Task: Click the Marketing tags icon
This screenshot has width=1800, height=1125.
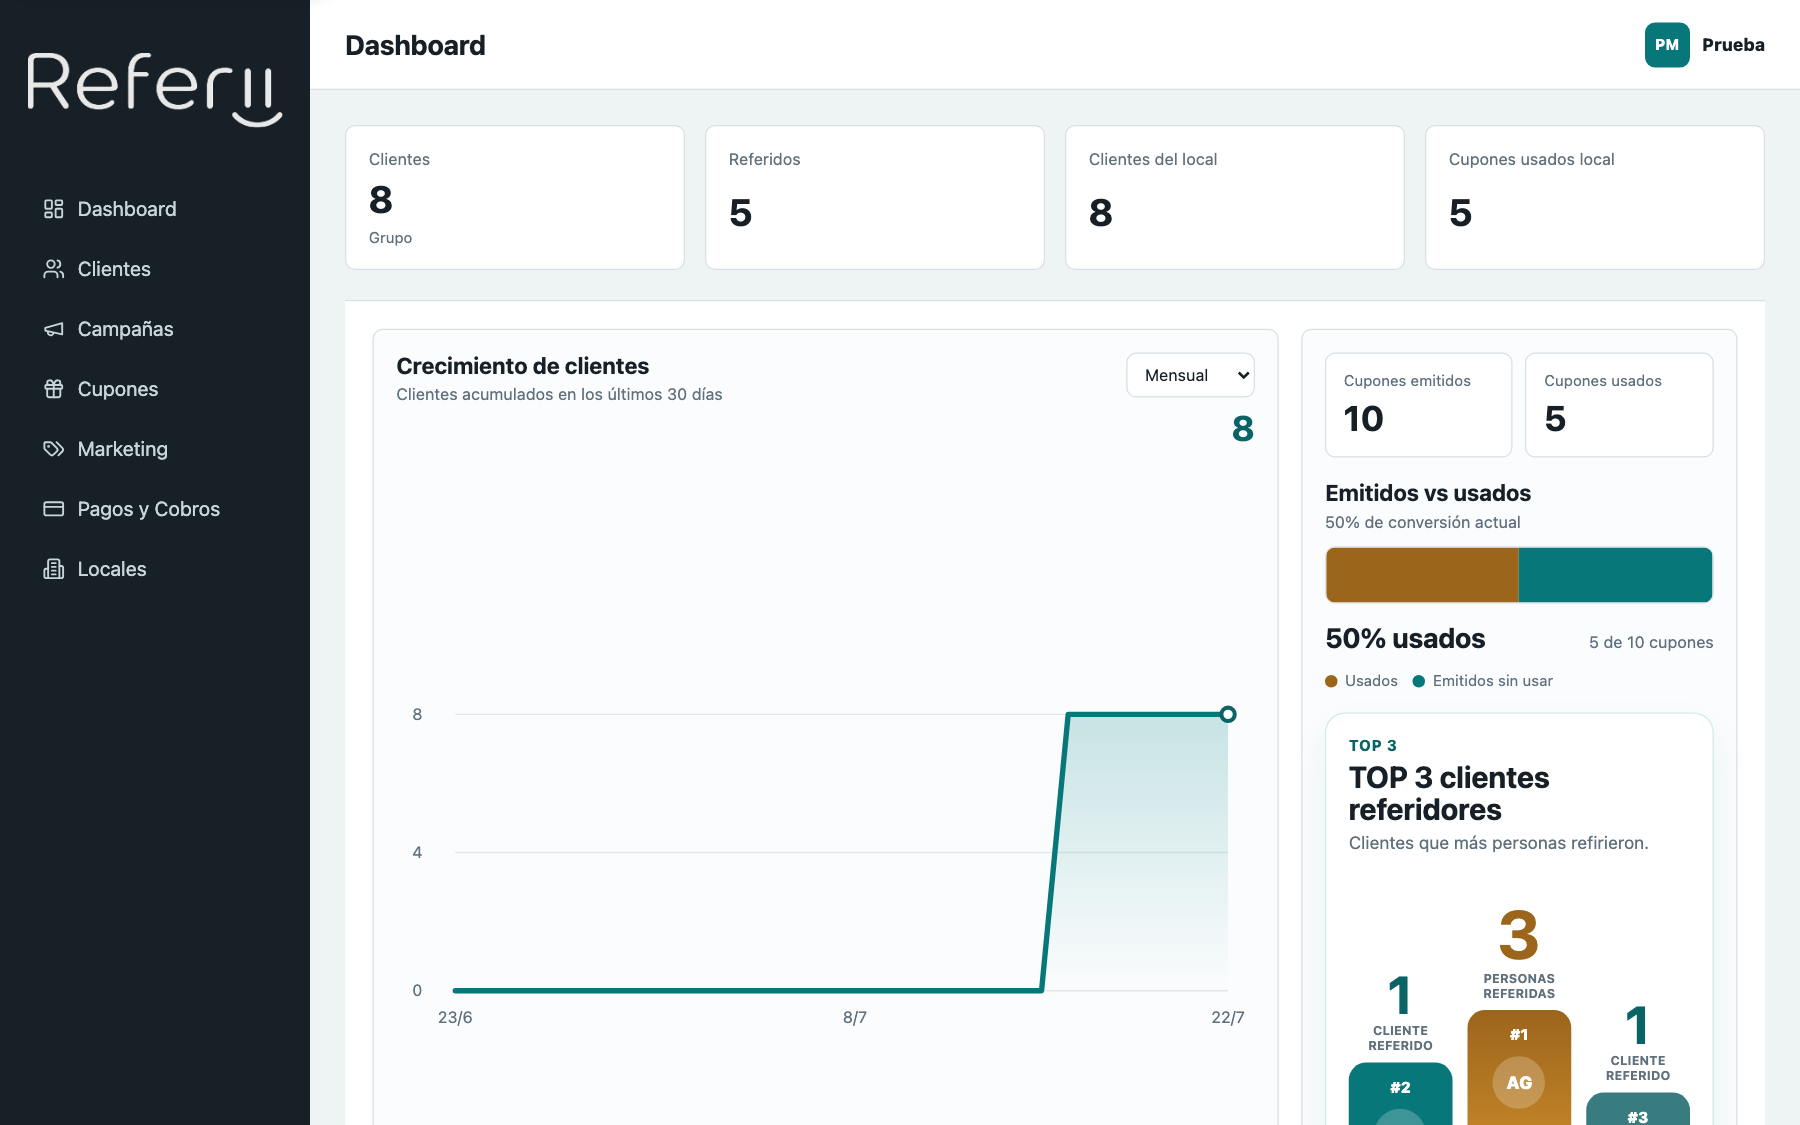Action: click(54, 449)
